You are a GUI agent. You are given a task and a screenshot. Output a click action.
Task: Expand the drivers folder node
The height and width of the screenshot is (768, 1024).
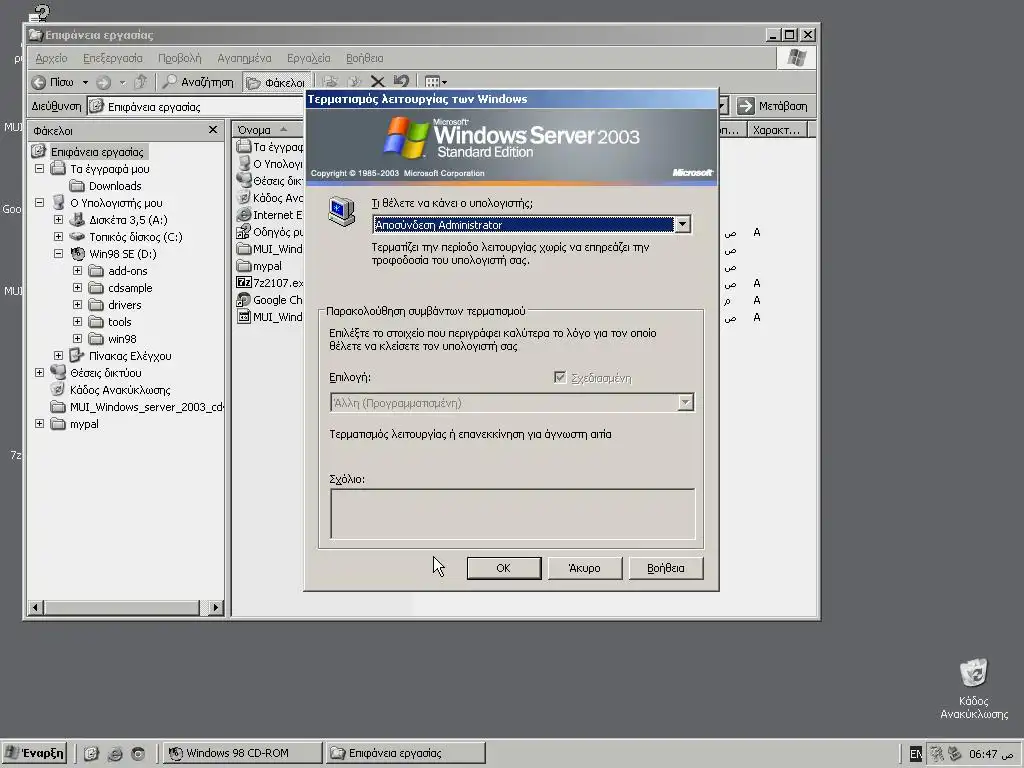(77, 304)
